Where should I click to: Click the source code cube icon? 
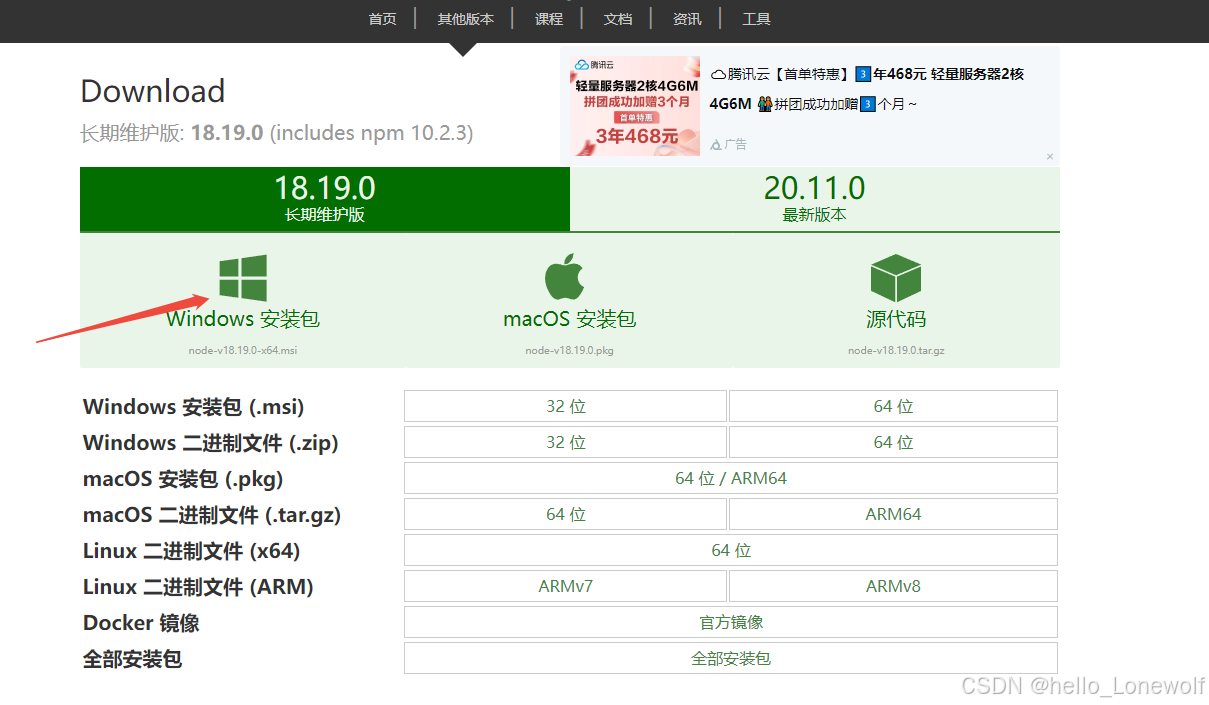click(895, 278)
